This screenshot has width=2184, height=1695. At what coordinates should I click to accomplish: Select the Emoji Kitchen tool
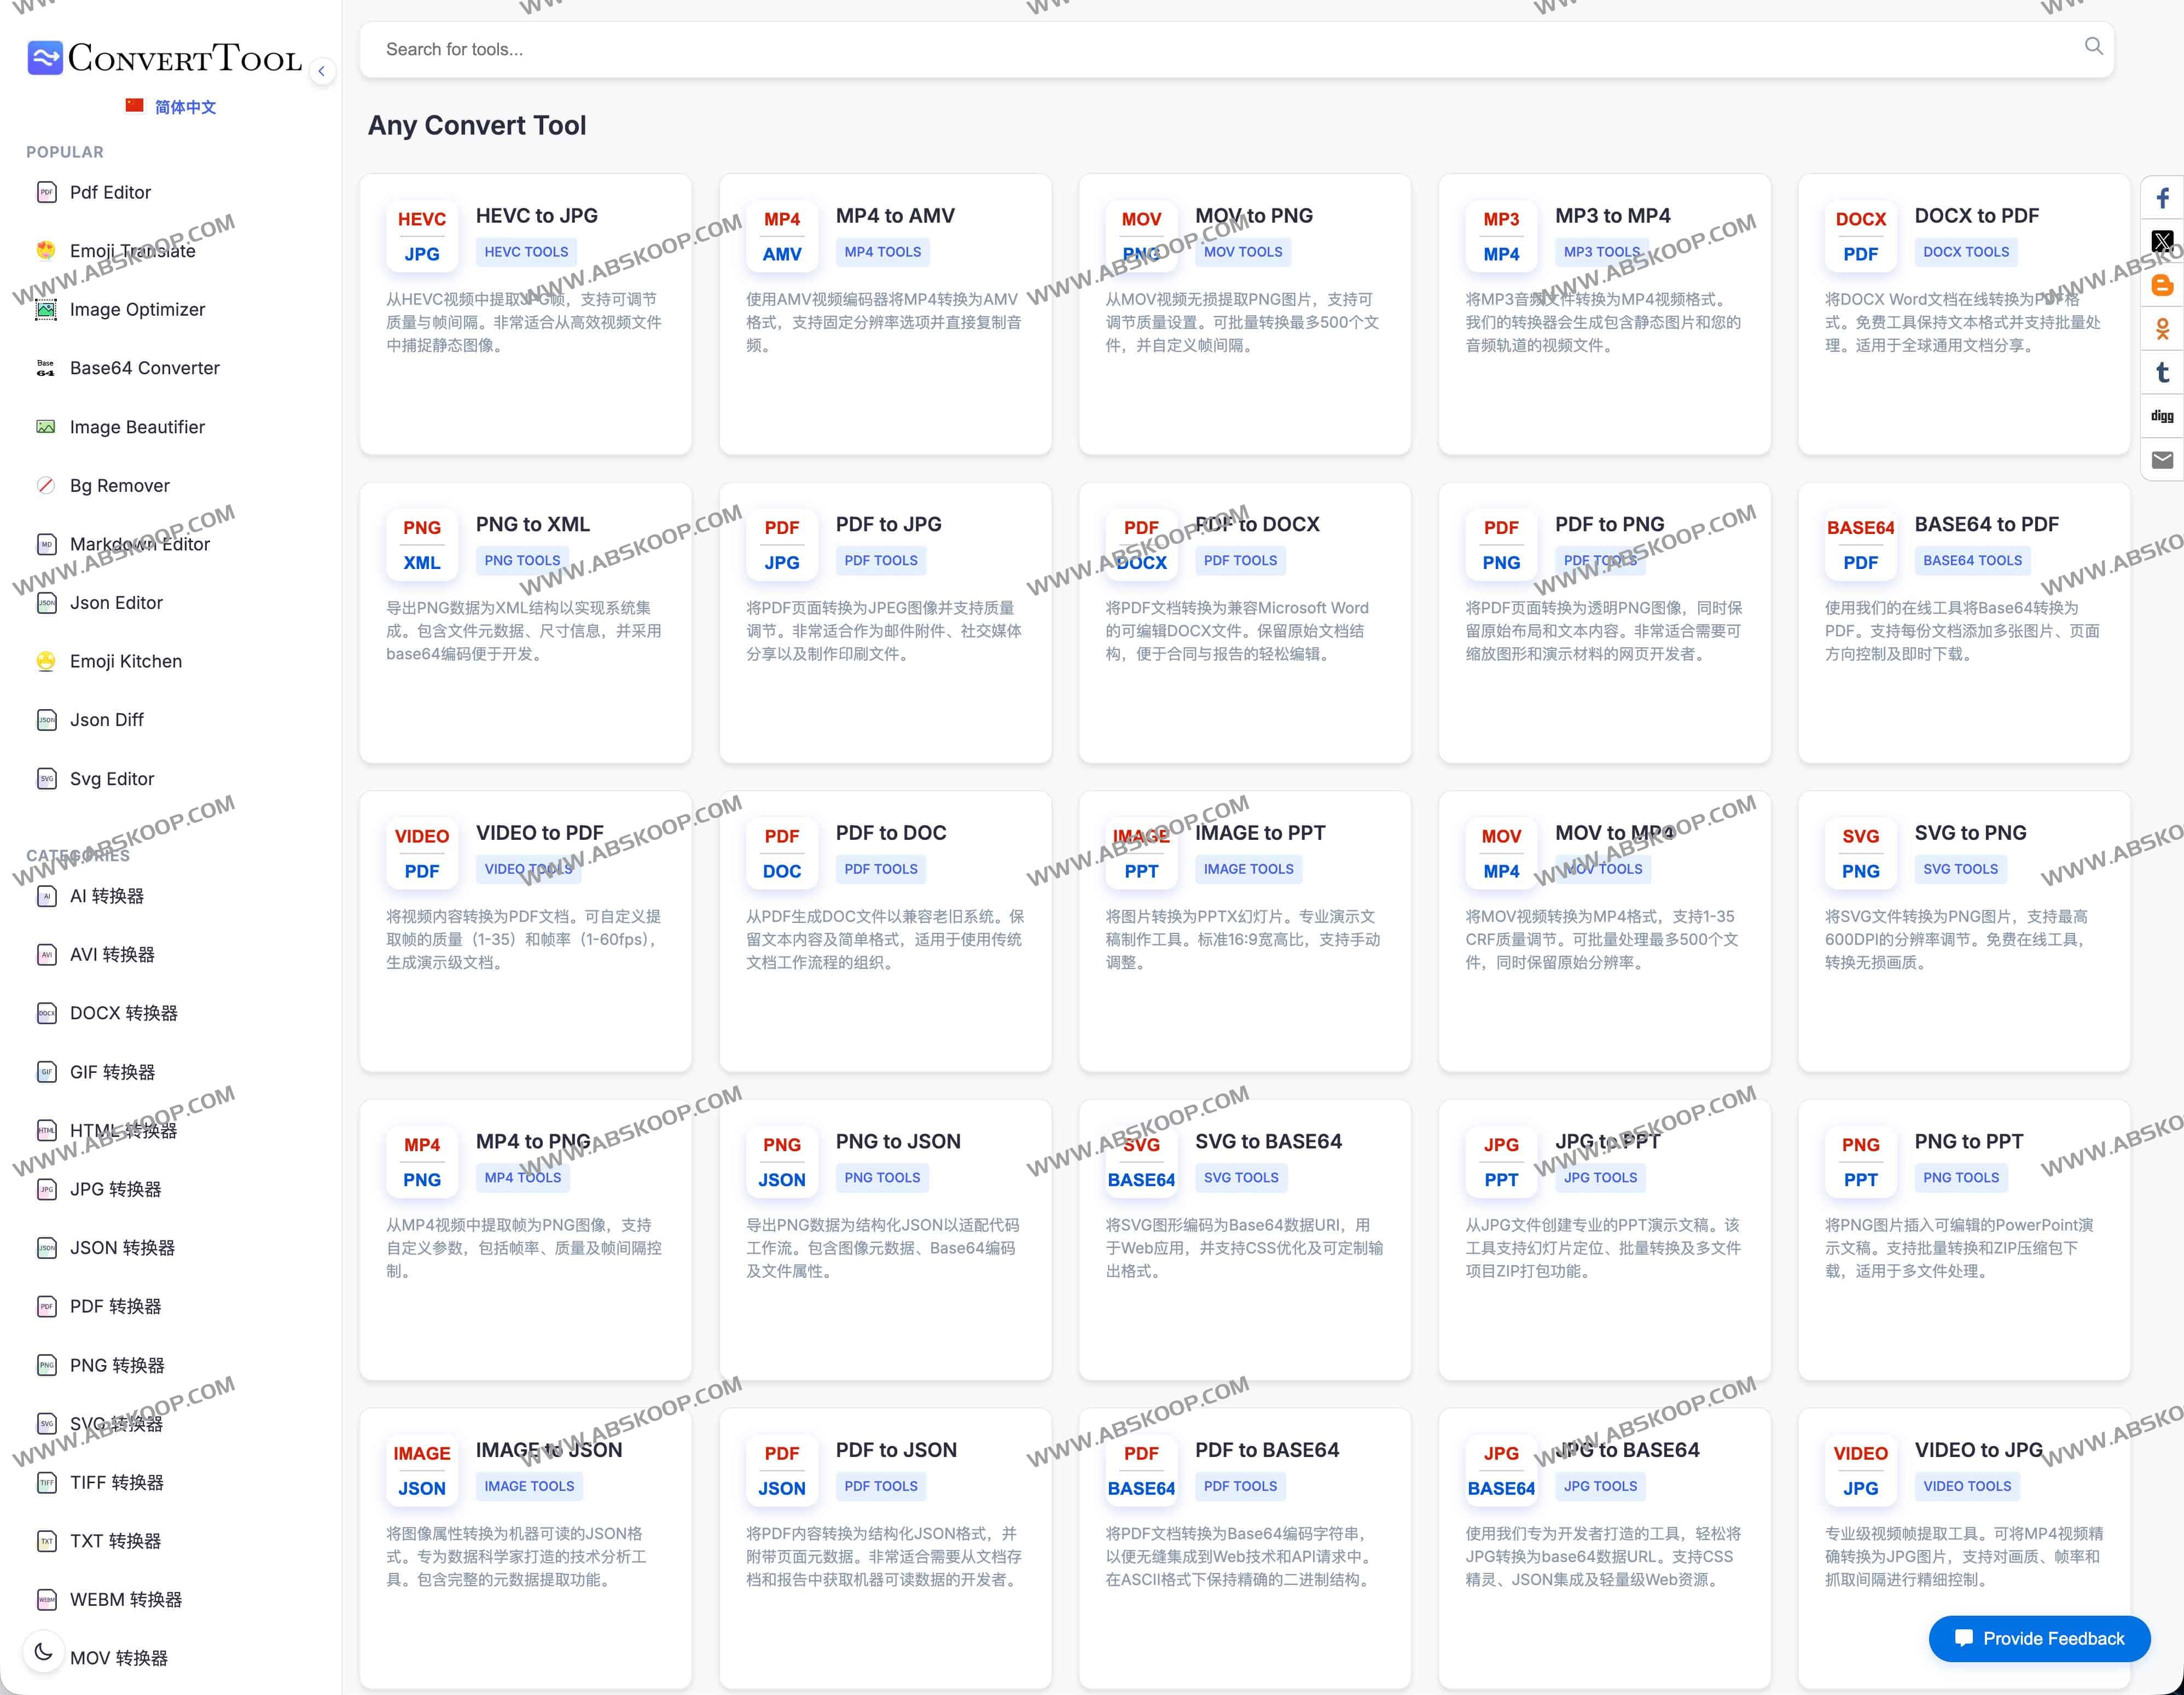point(125,661)
